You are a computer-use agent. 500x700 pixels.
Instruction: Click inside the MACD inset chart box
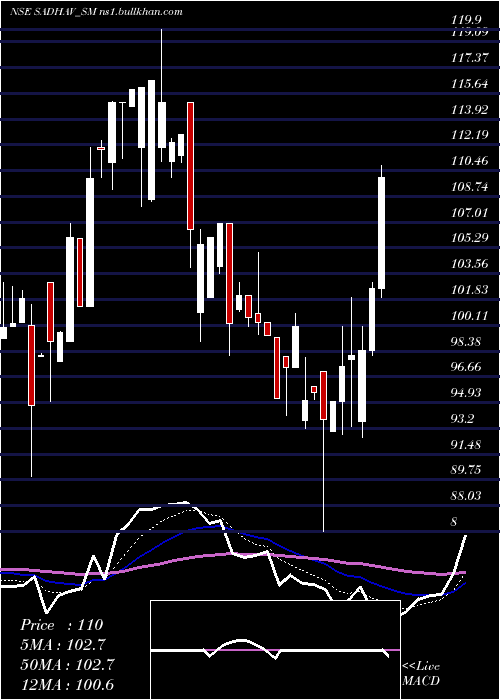tap(275, 650)
